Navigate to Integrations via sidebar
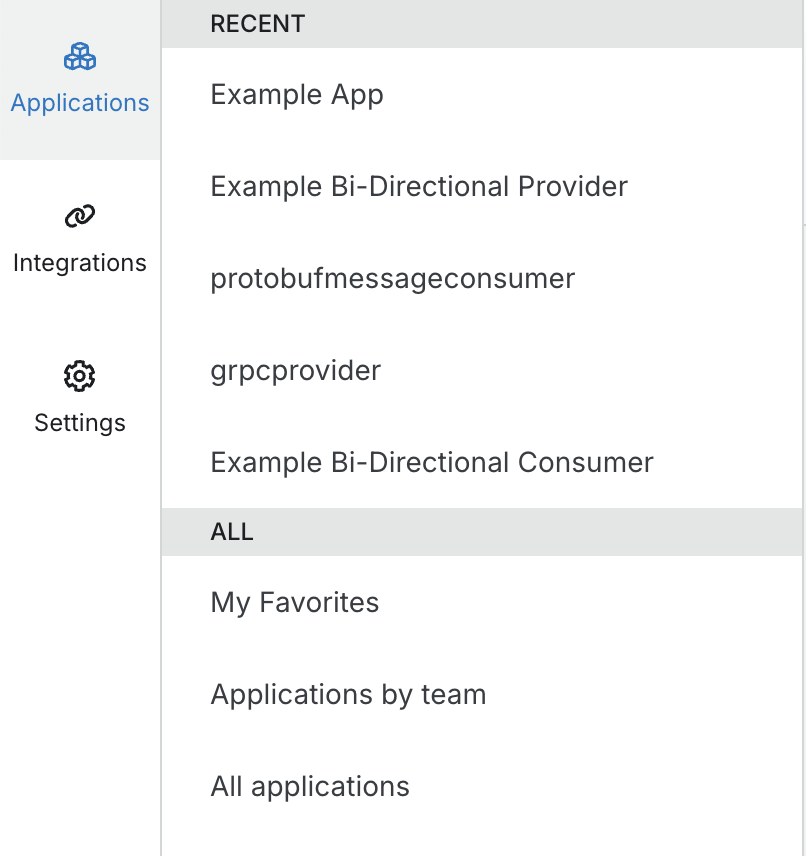Screen dimensions: 806x856 [79, 240]
